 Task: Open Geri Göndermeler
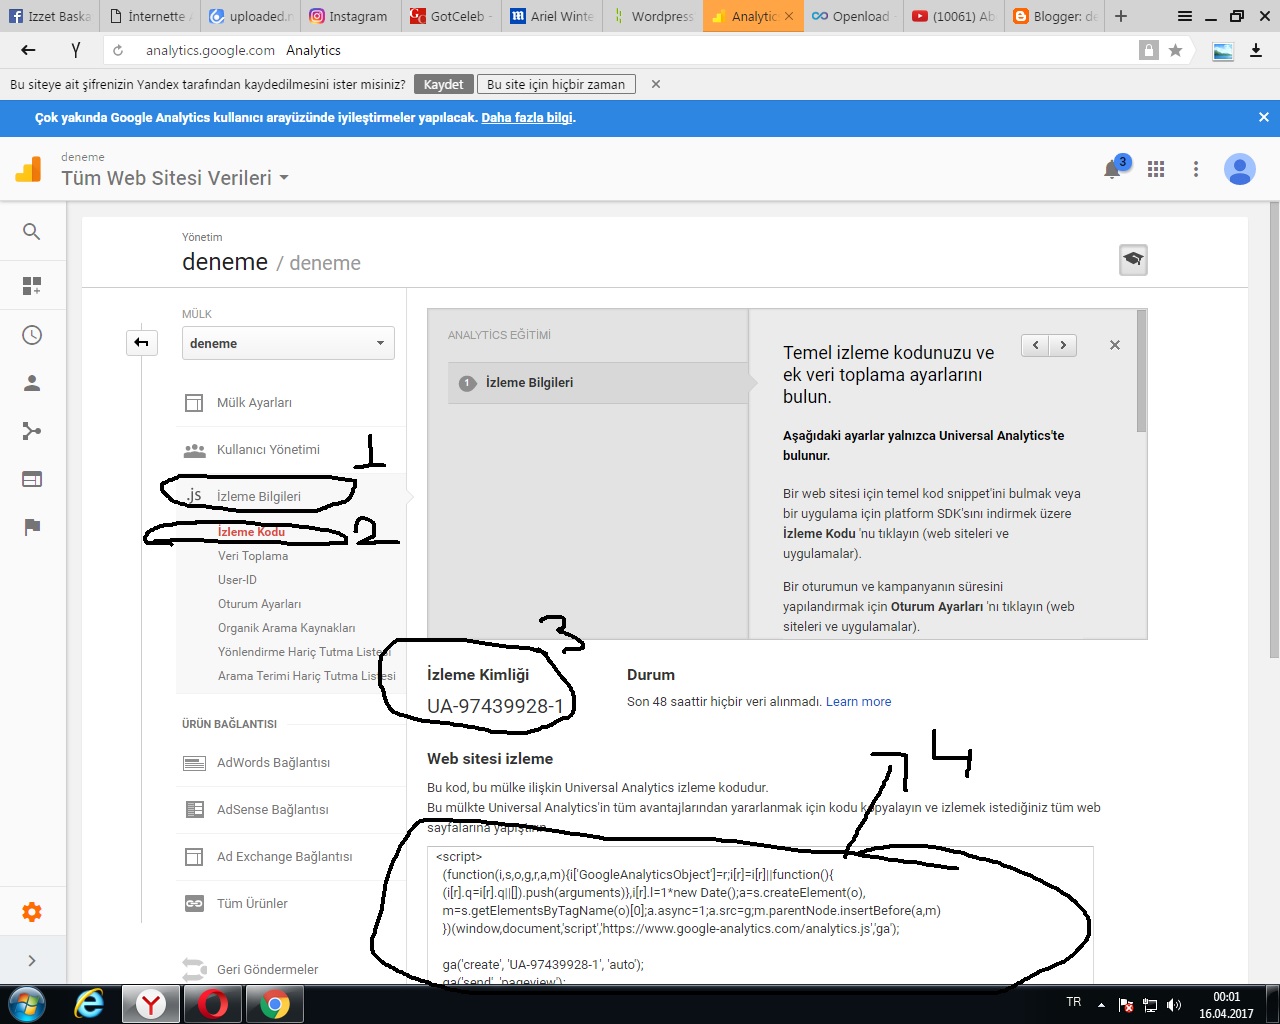click(x=267, y=969)
